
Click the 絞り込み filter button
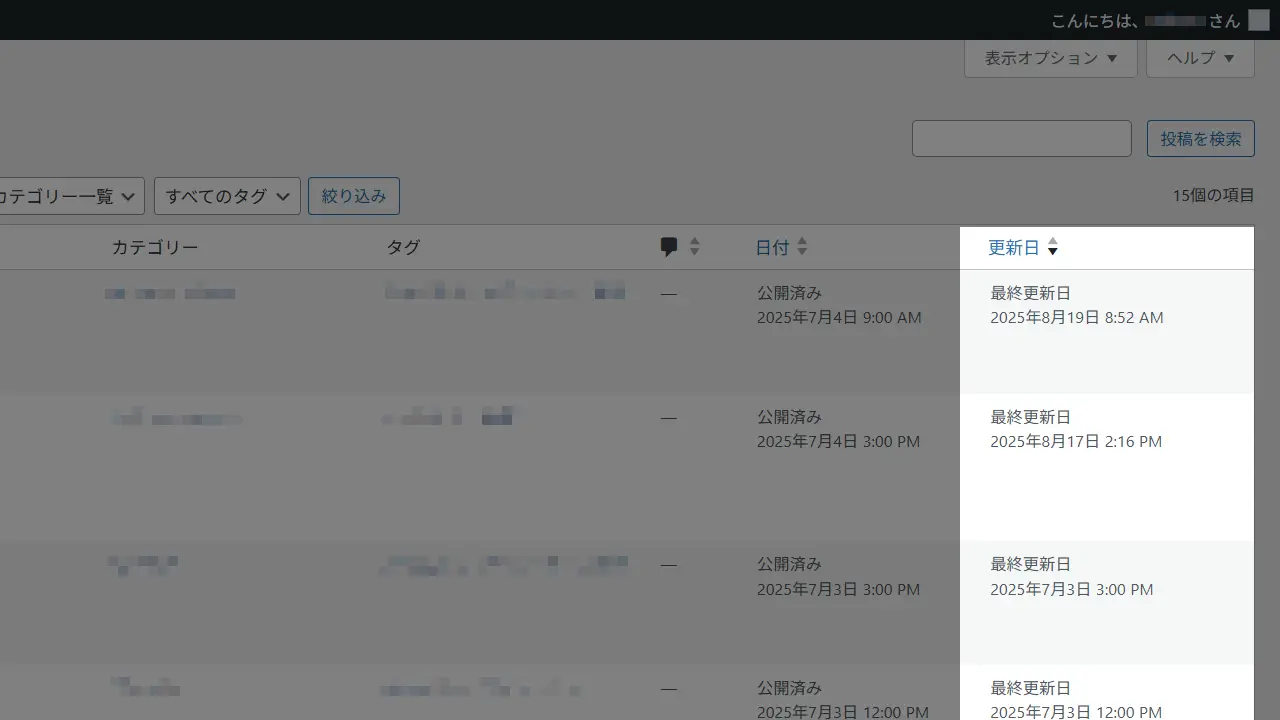pyautogui.click(x=354, y=196)
